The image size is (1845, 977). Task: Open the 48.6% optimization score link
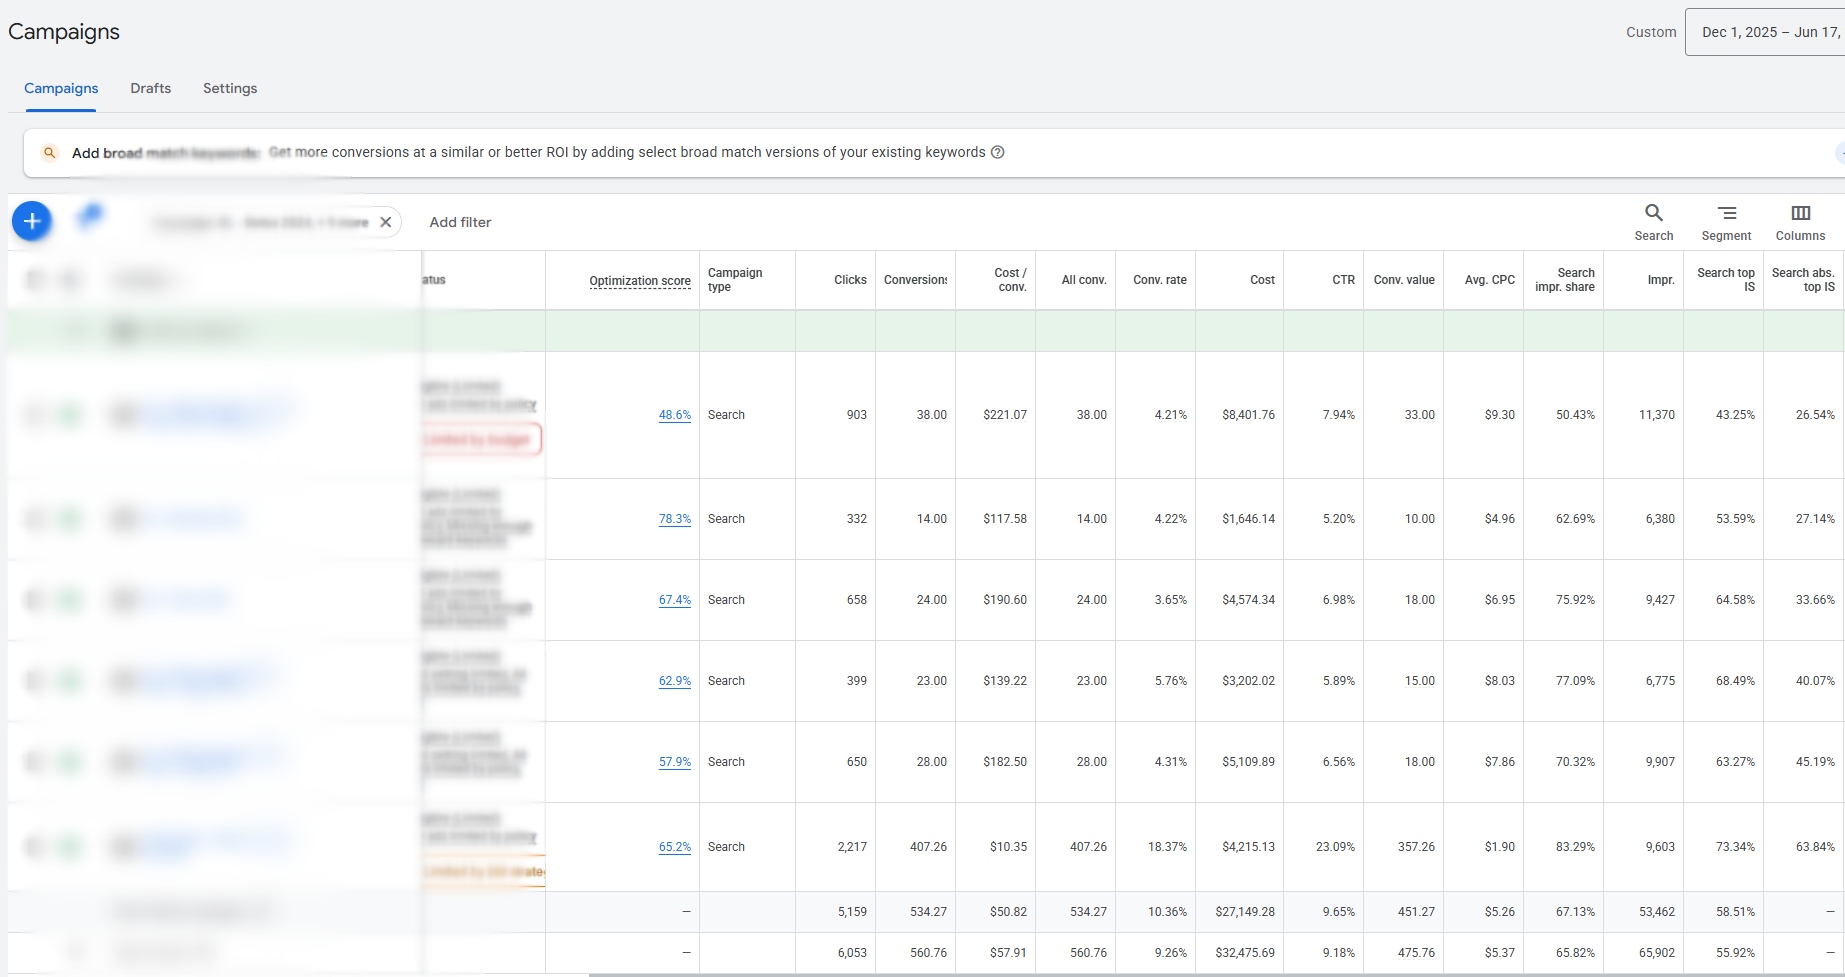coord(675,415)
